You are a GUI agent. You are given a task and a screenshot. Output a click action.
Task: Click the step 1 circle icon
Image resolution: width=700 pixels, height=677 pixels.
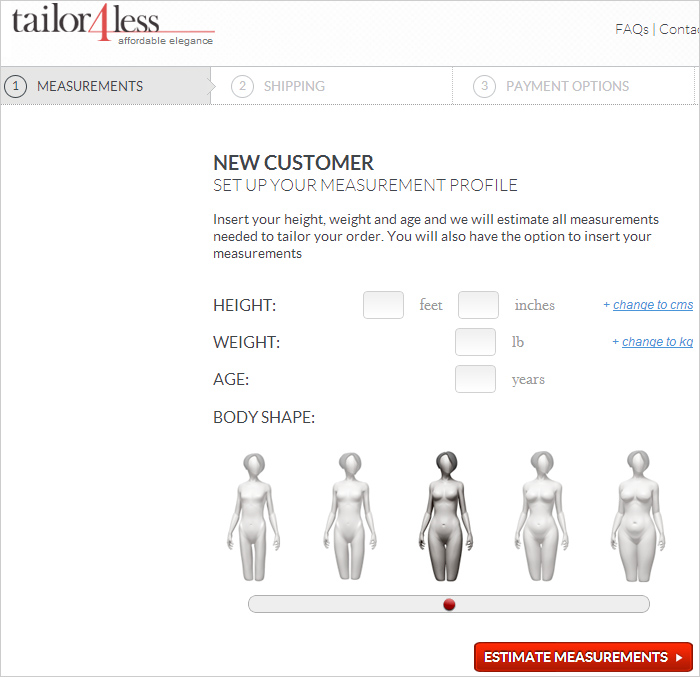point(16,86)
